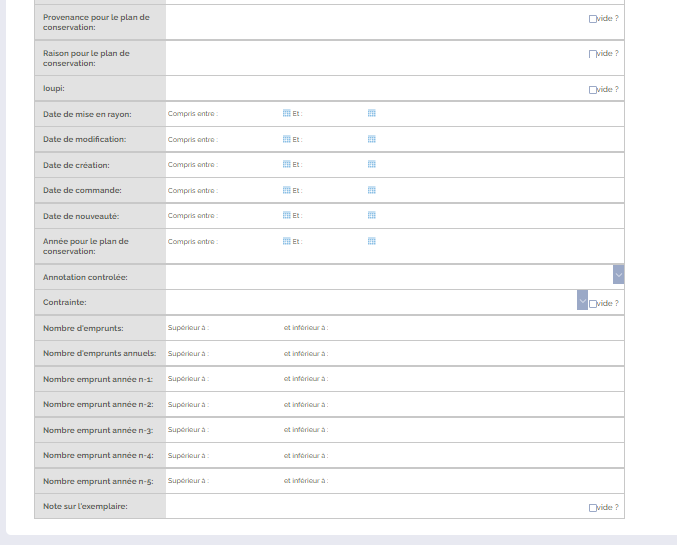Viewport: 677px width, 545px height.
Task: Click 'Supérieur à' field for Nombre d'emprunts annuels
Action: click(246, 353)
